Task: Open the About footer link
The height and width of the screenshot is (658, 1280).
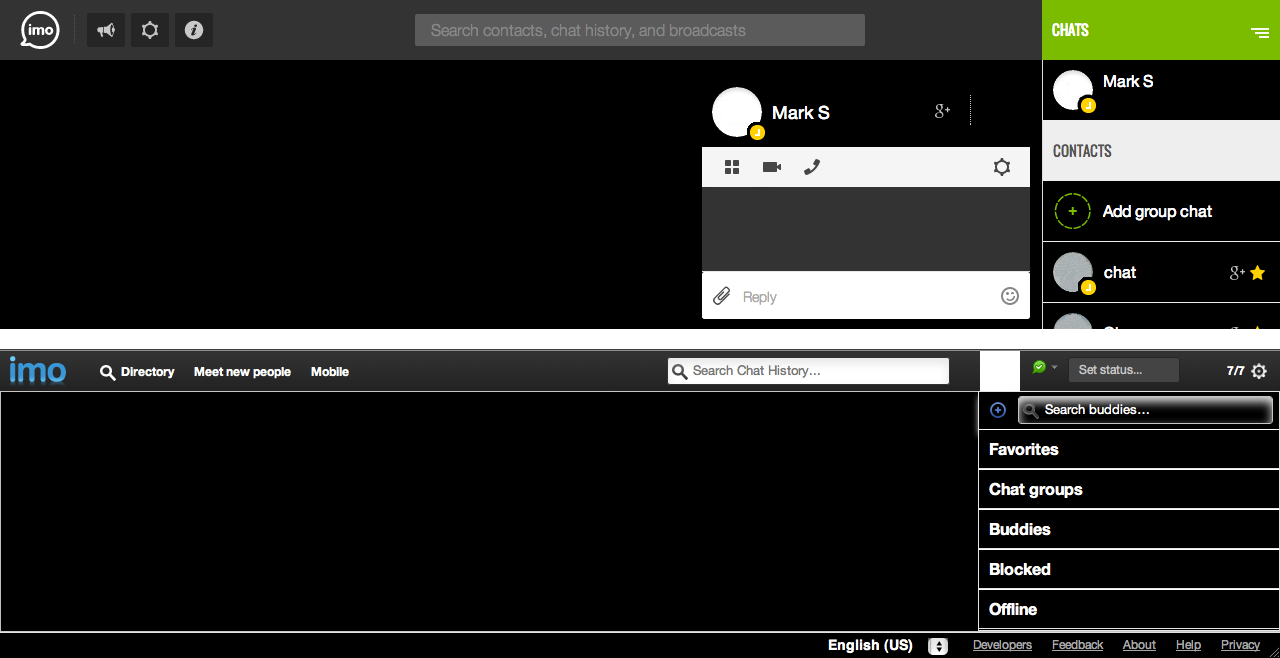Action: (1139, 645)
